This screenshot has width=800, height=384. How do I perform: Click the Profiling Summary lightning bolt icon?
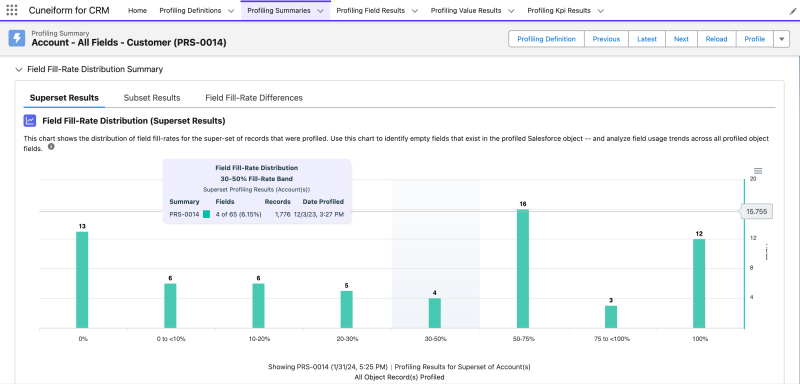coord(17,38)
